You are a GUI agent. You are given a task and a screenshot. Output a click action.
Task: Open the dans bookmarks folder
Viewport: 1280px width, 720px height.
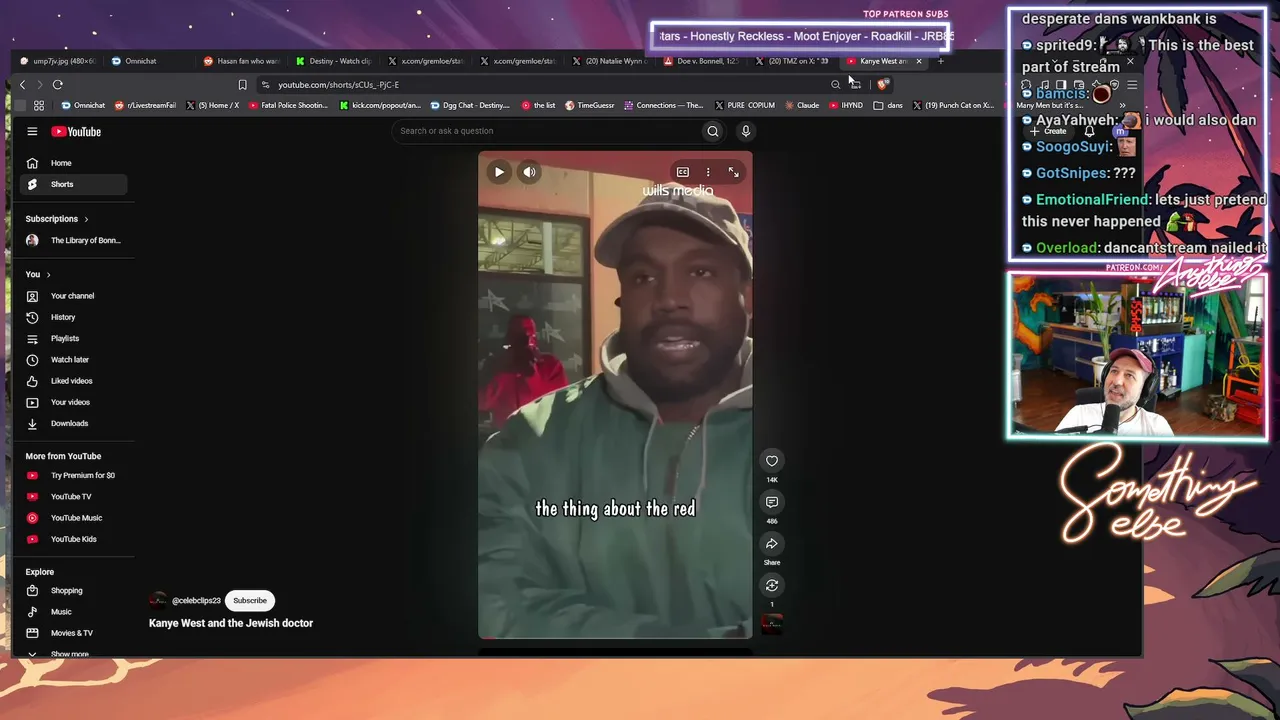tap(888, 105)
